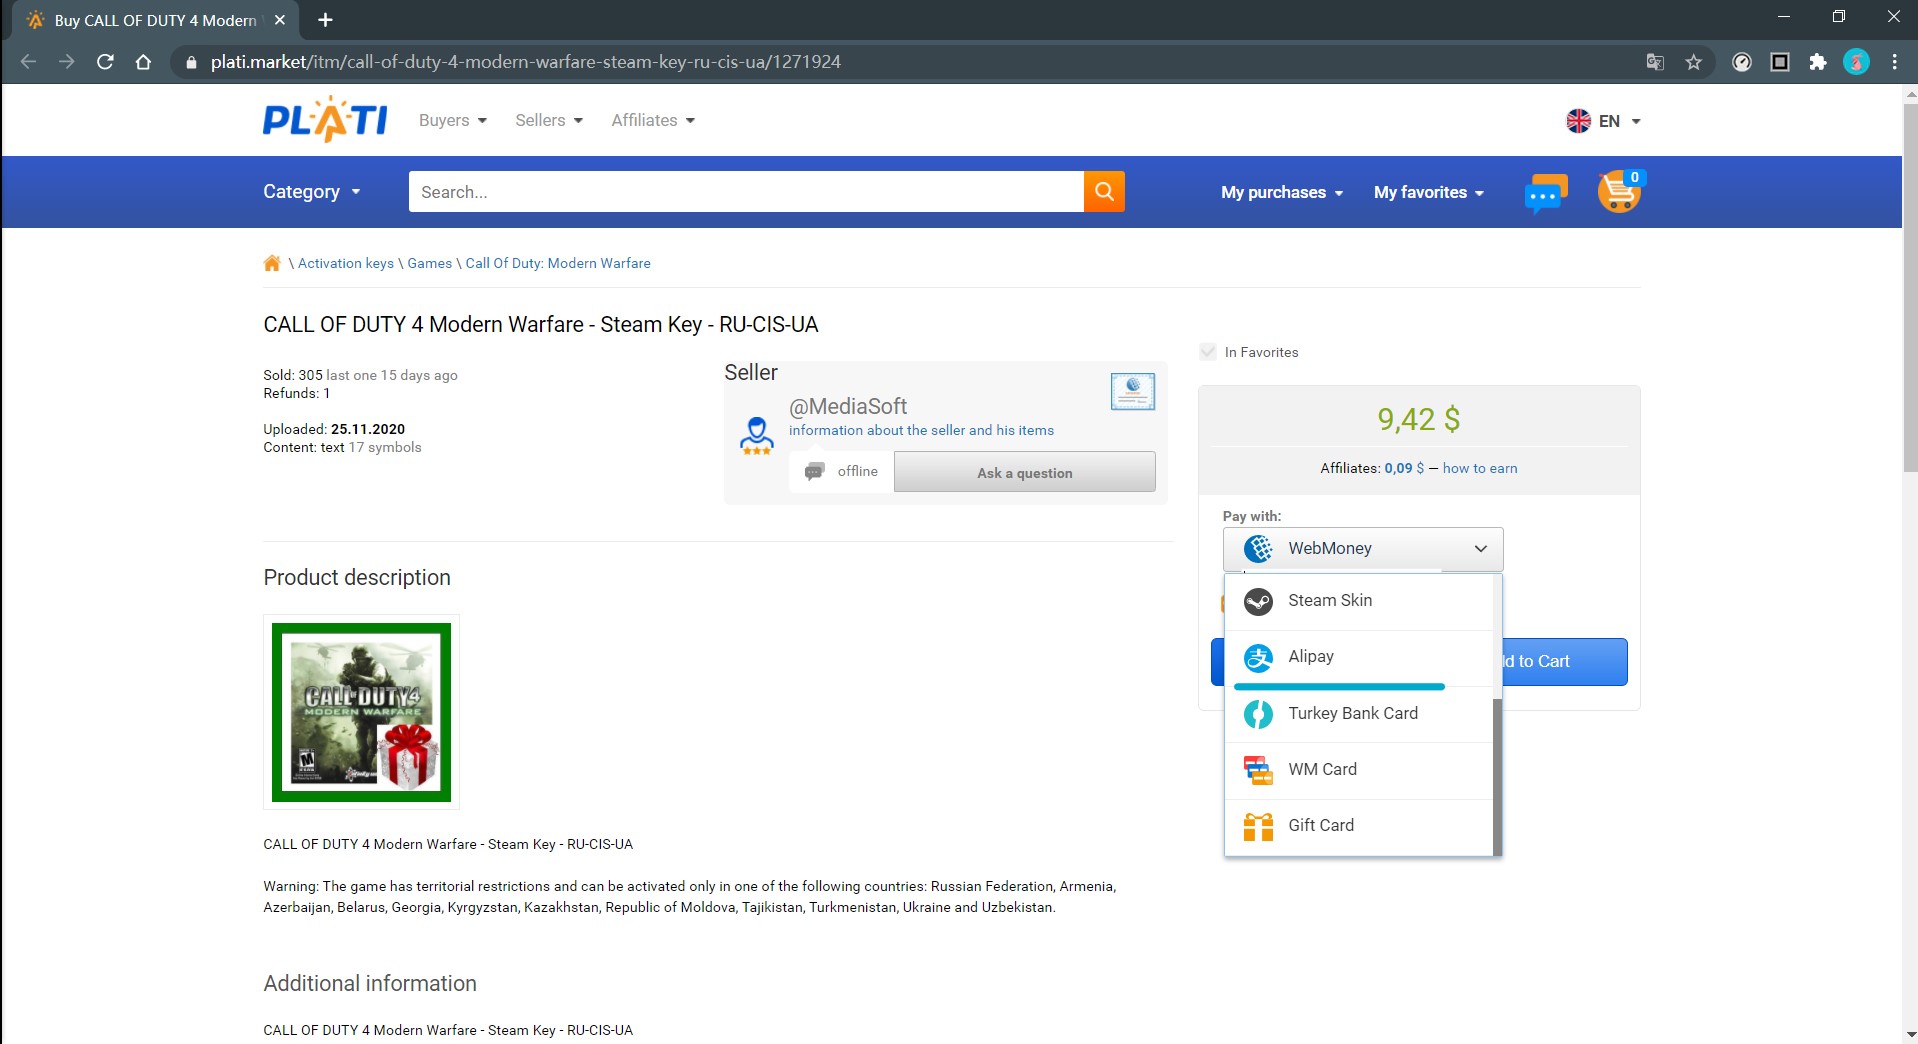Select WM Card payment method
Screen dimensions: 1918x1044
[x=1359, y=770]
